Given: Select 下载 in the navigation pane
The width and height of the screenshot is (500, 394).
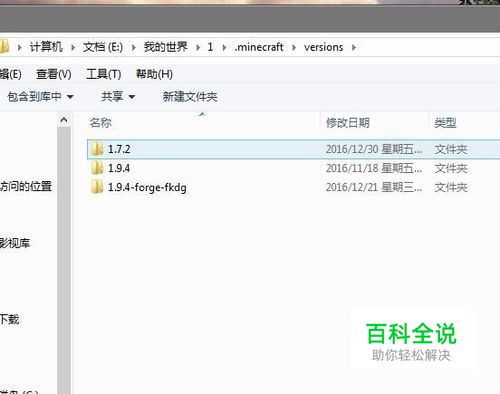Looking at the screenshot, I should tap(10, 319).
